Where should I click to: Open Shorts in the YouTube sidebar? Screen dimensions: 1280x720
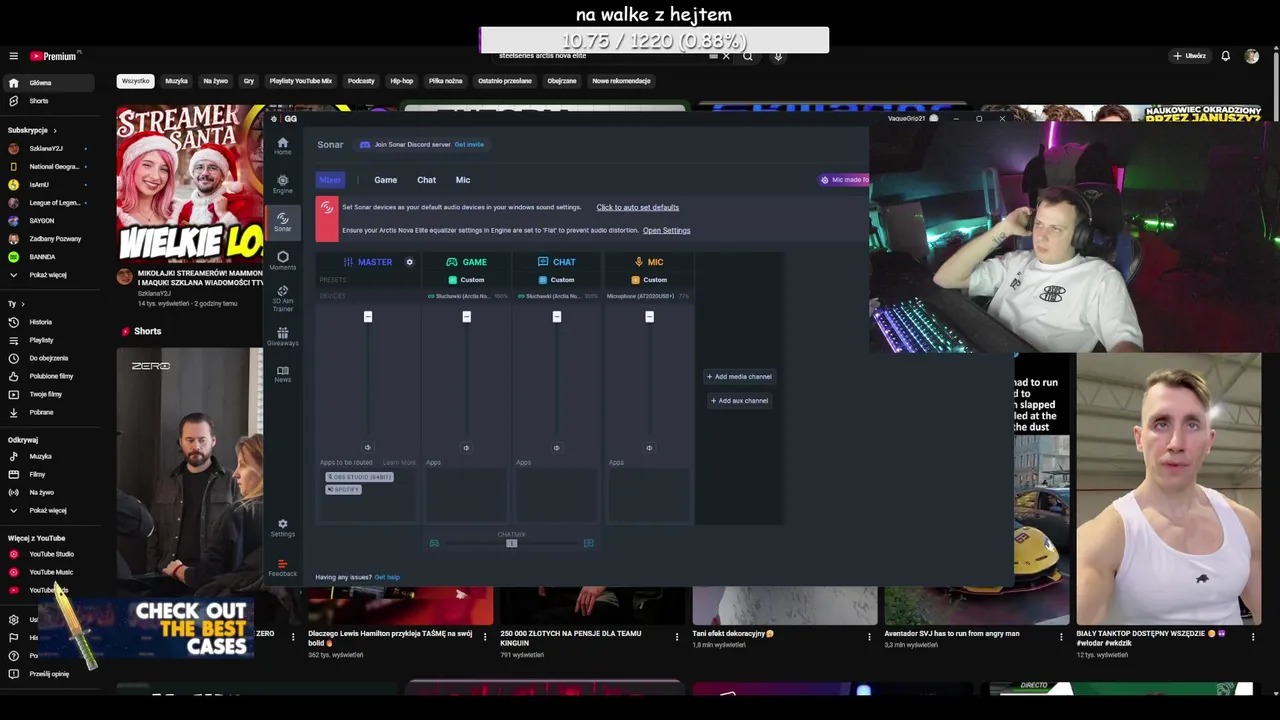49,101
